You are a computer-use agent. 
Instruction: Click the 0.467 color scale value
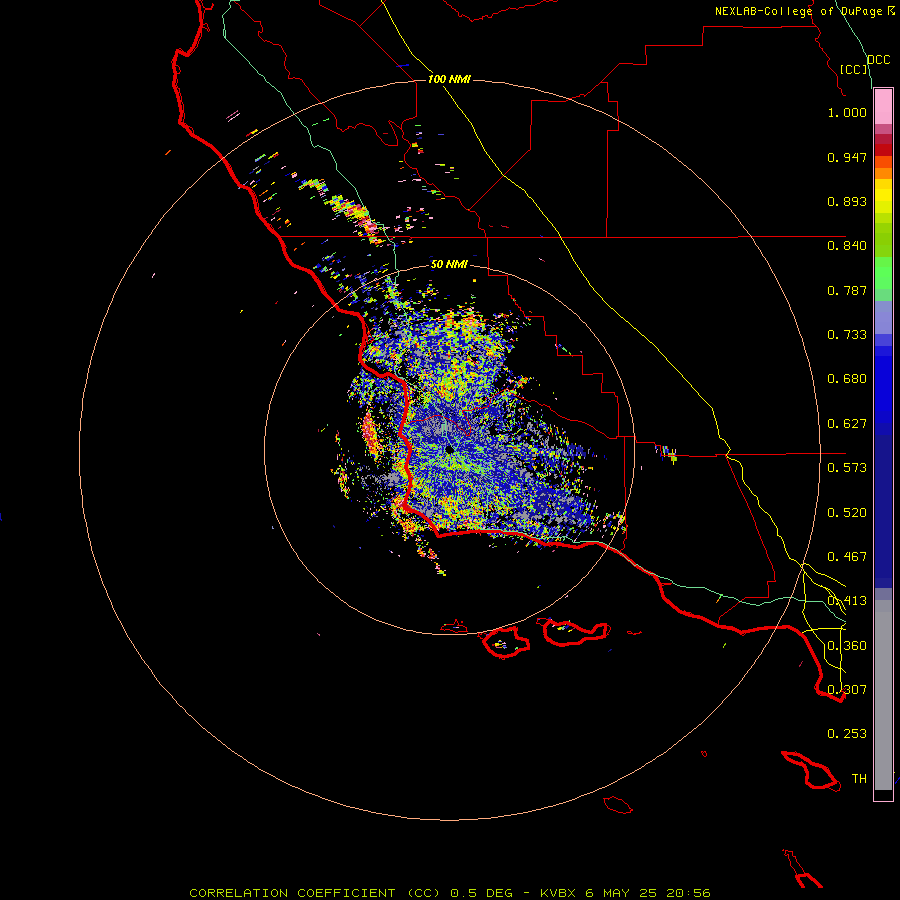pos(847,557)
